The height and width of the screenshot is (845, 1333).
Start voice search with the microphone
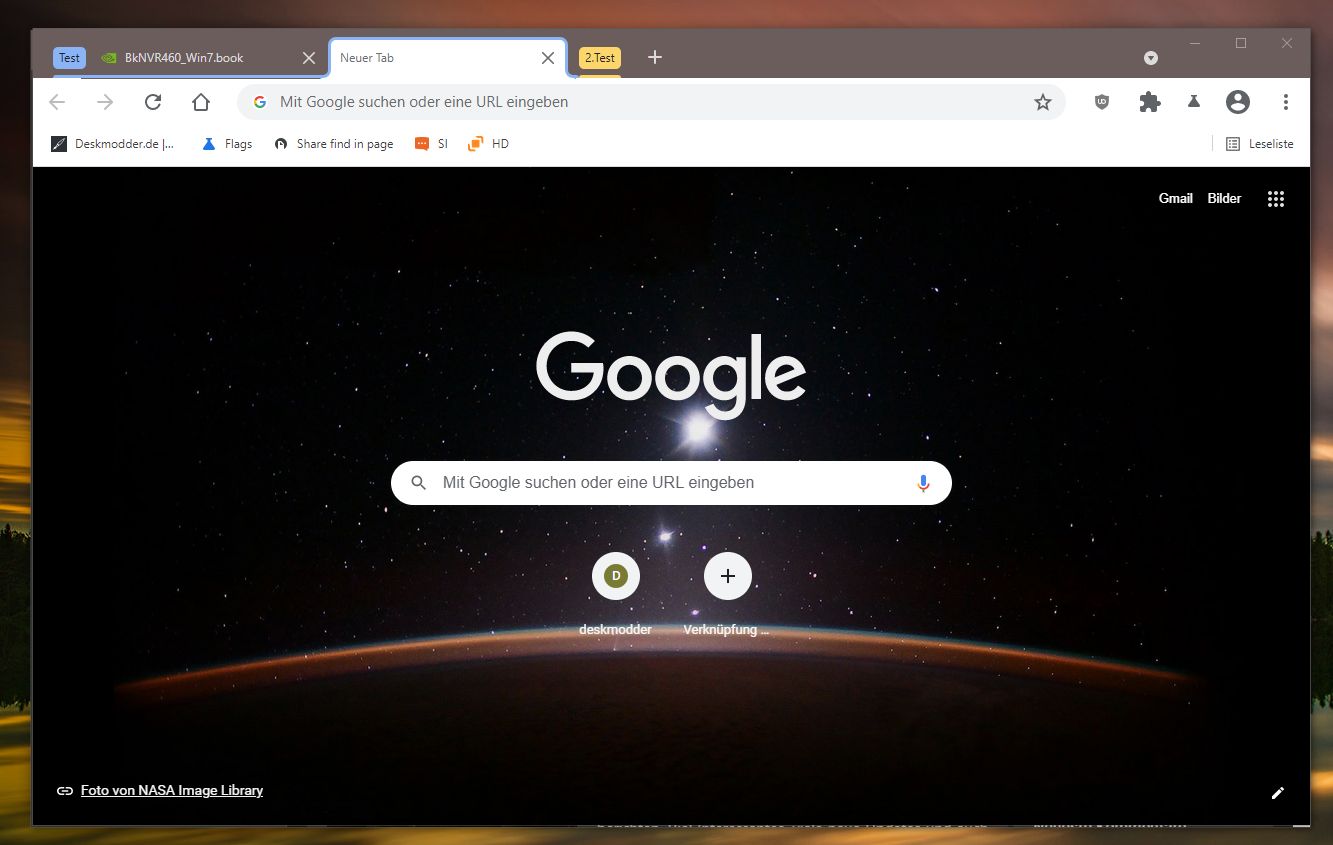point(923,483)
